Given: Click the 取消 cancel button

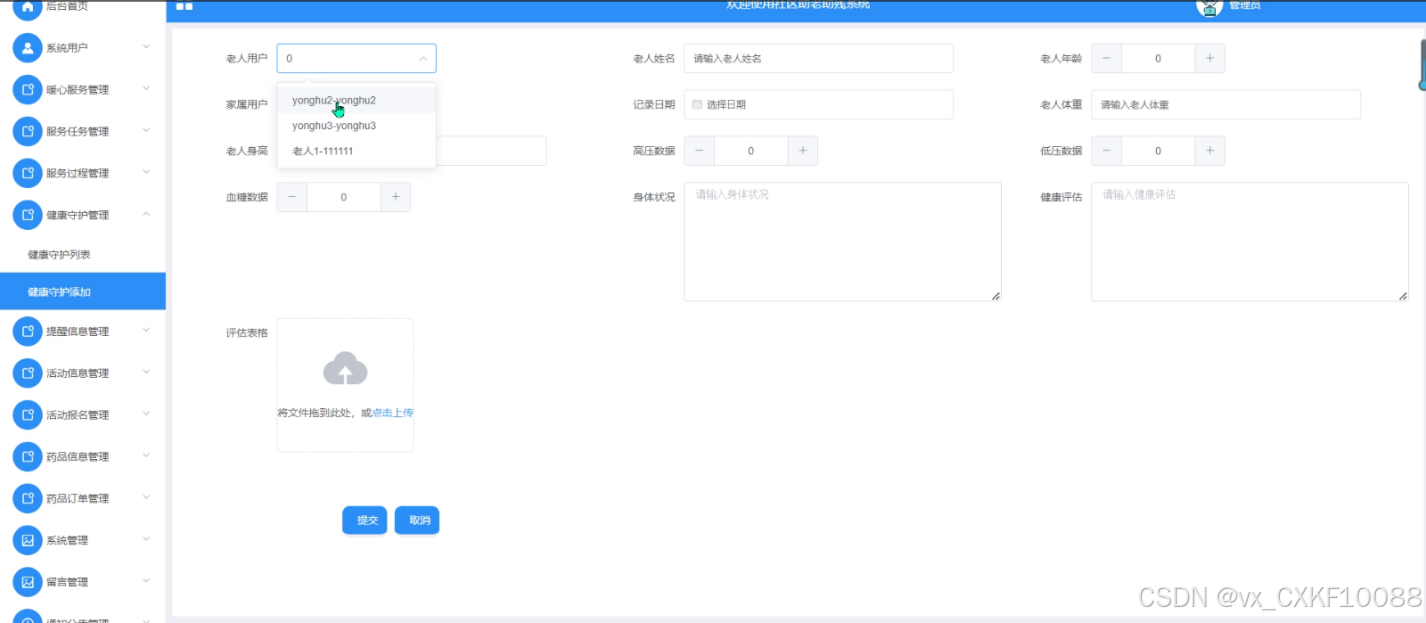Looking at the screenshot, I should pos(417,520).
